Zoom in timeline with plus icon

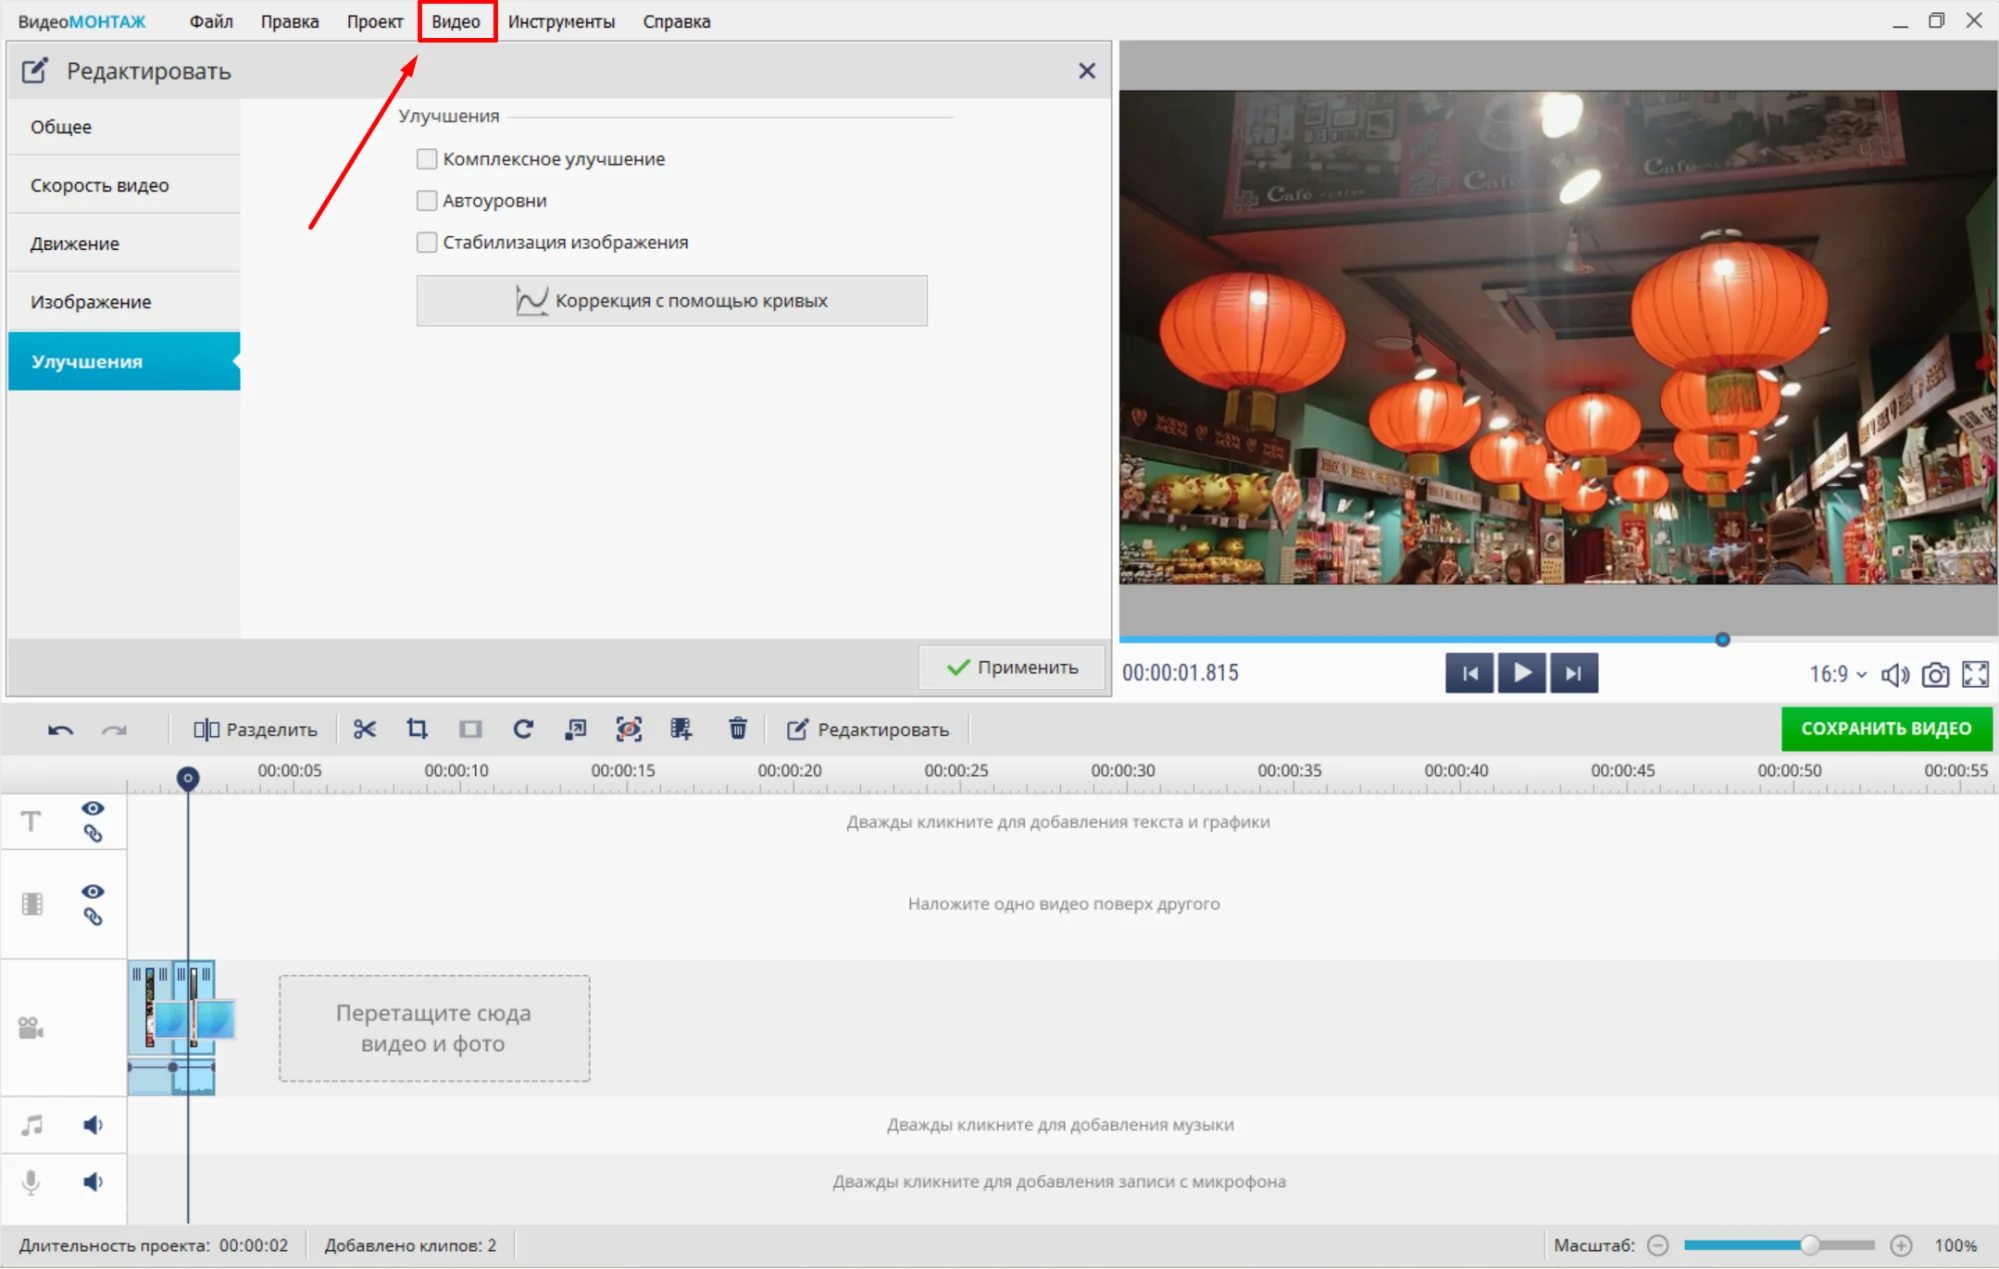point(1901,1245)
